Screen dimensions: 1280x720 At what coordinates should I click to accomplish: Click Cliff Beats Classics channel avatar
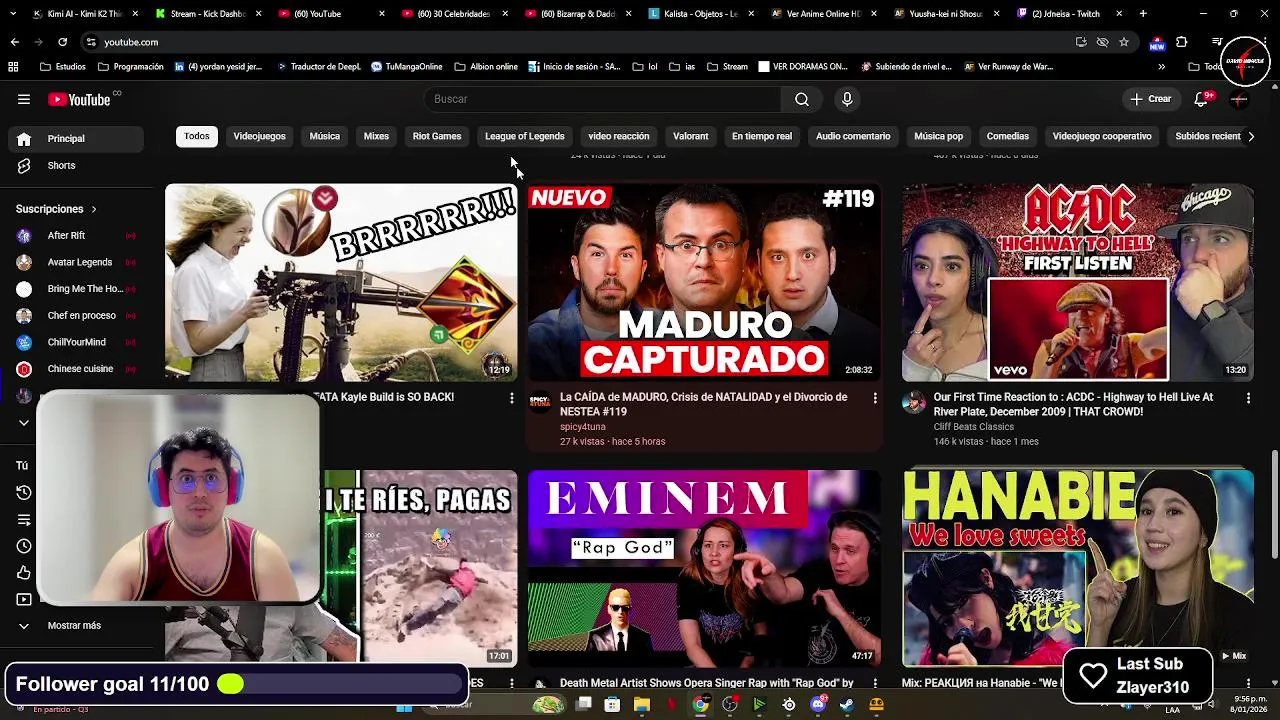913,402
